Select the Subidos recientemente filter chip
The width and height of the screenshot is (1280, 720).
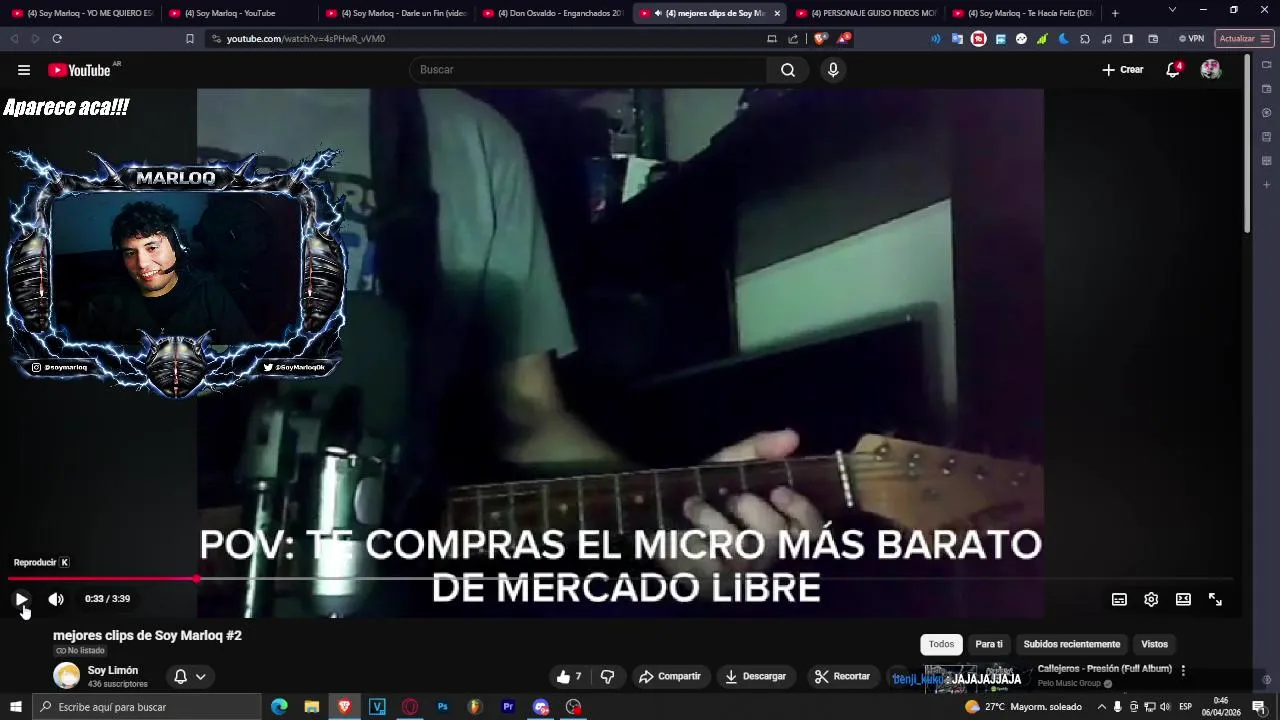coord(1072,644)
